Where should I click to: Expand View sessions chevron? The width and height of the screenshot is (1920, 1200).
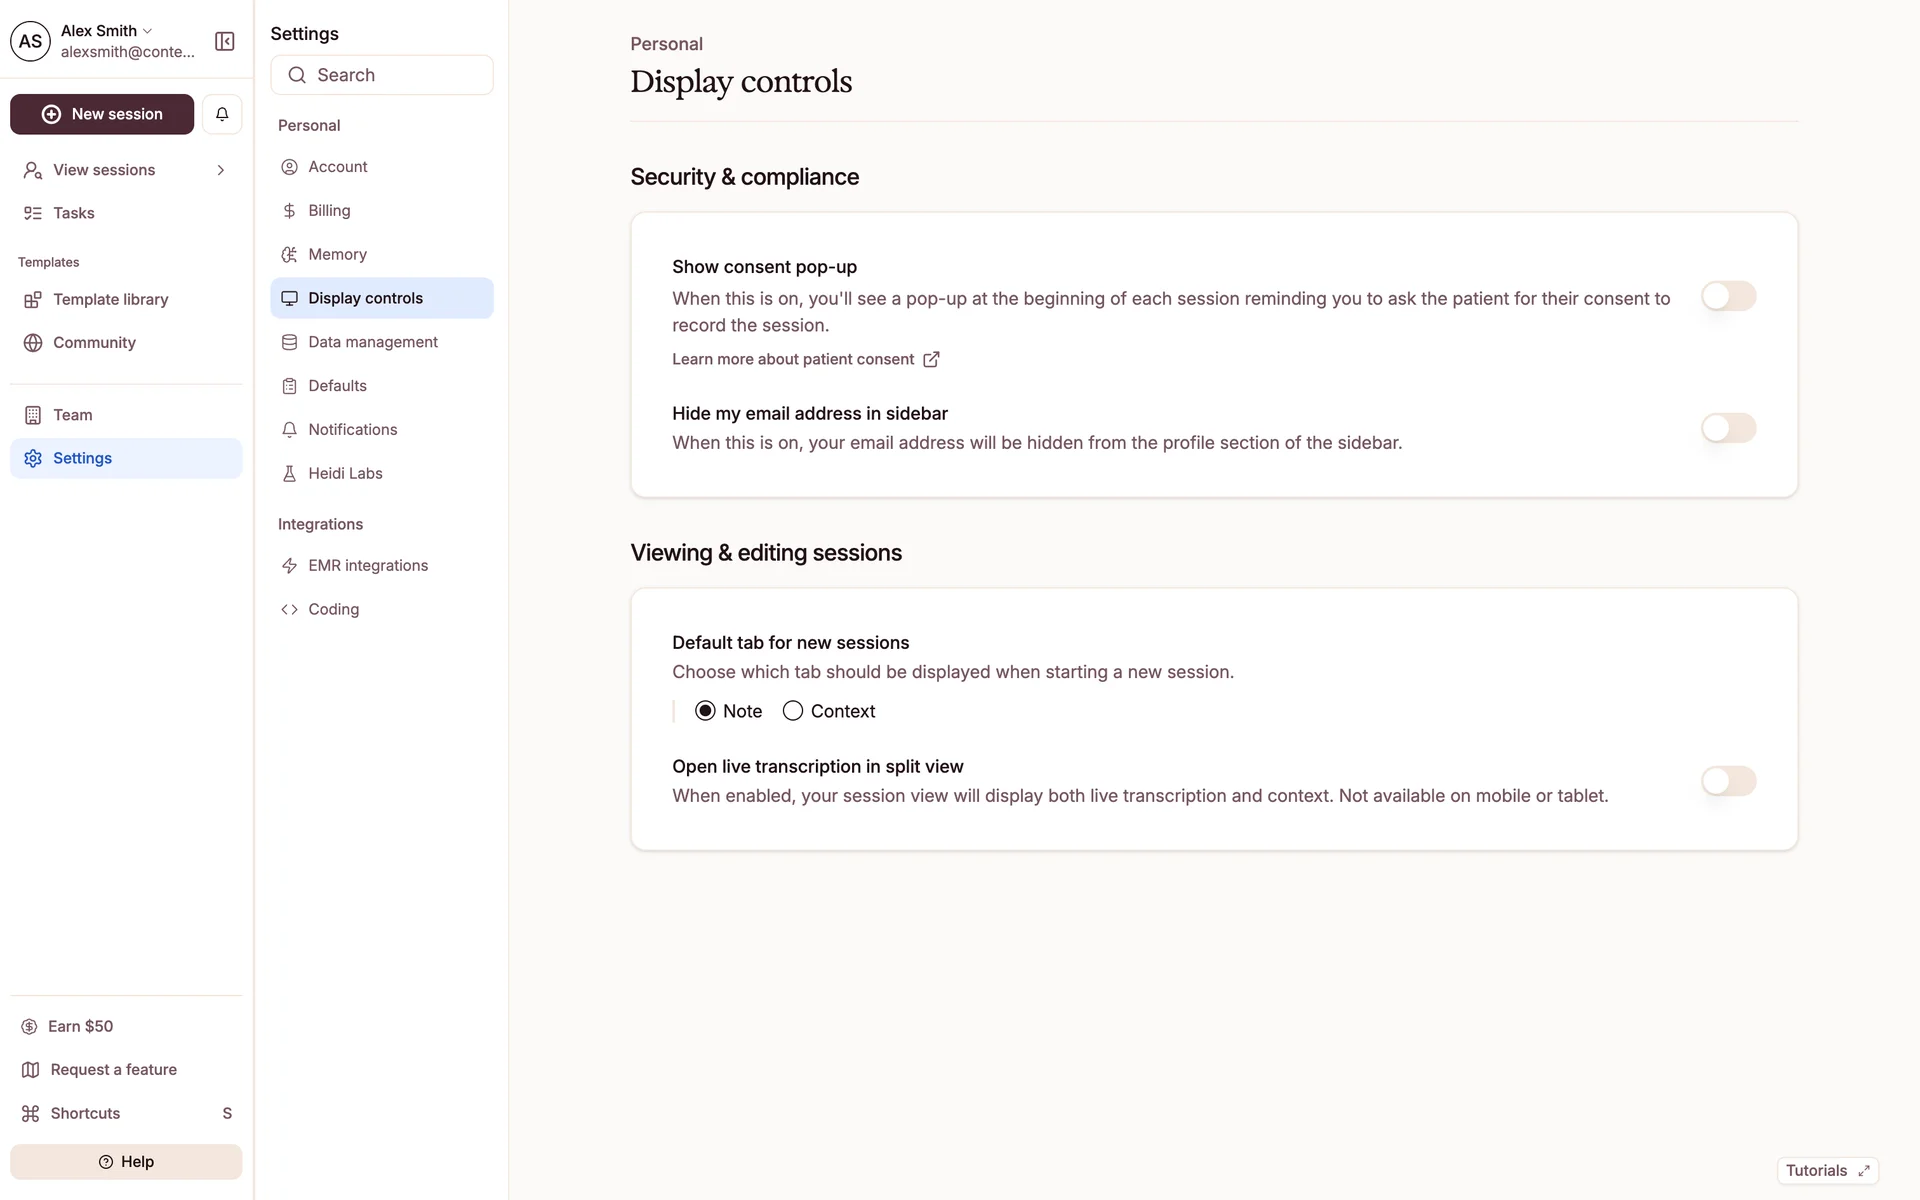pyautogui.click(x=220, y=170)
